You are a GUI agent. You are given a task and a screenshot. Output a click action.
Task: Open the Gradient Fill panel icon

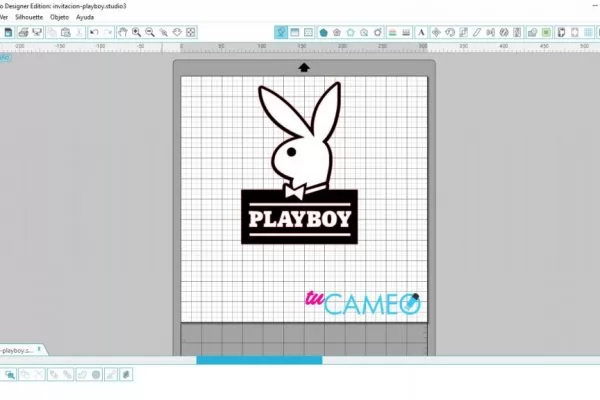(337, 33)
